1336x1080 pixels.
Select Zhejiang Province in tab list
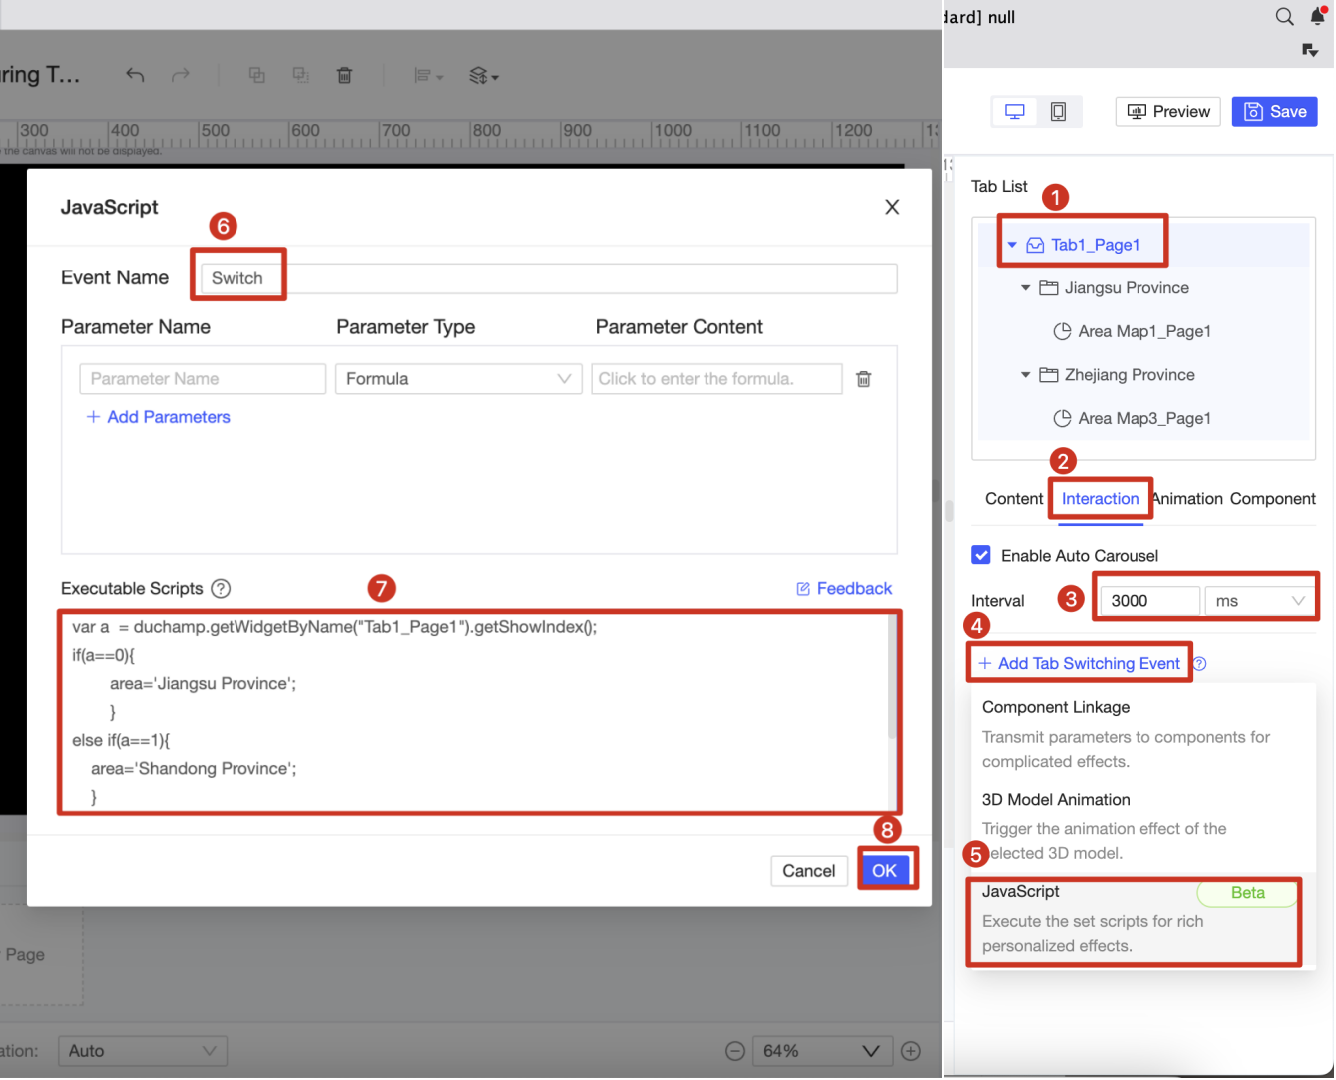1130,375
